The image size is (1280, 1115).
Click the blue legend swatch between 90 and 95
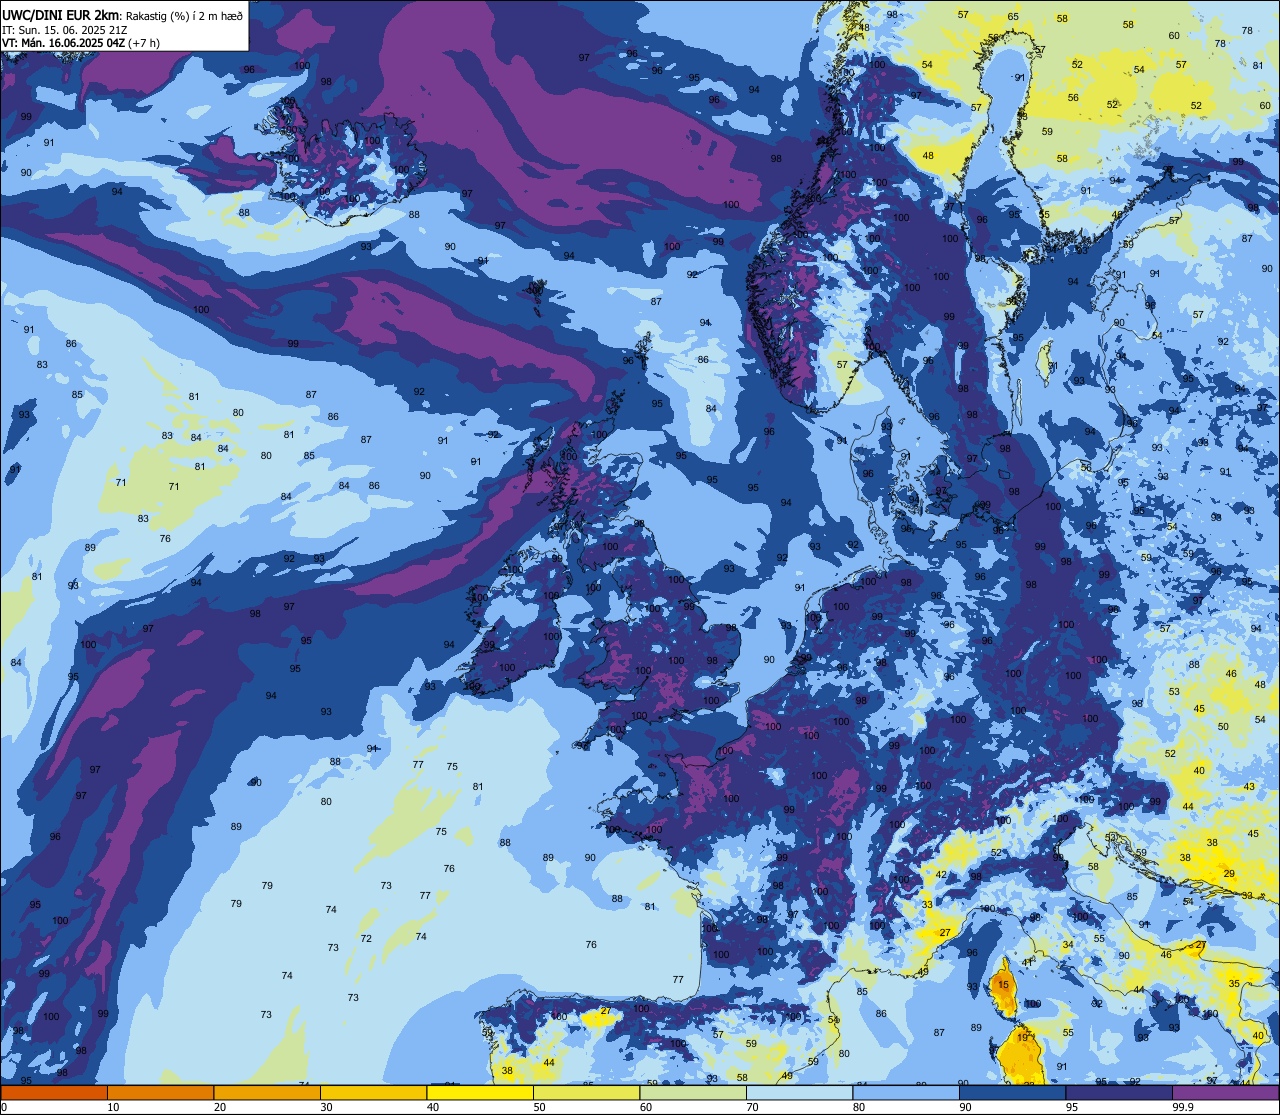(x=1012, y=1092)
